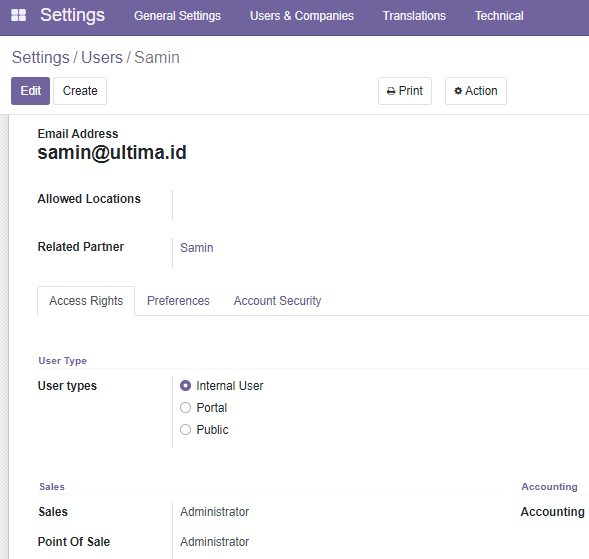Click the Edit button
Screen dimensions: 589x559
[30, 91]
